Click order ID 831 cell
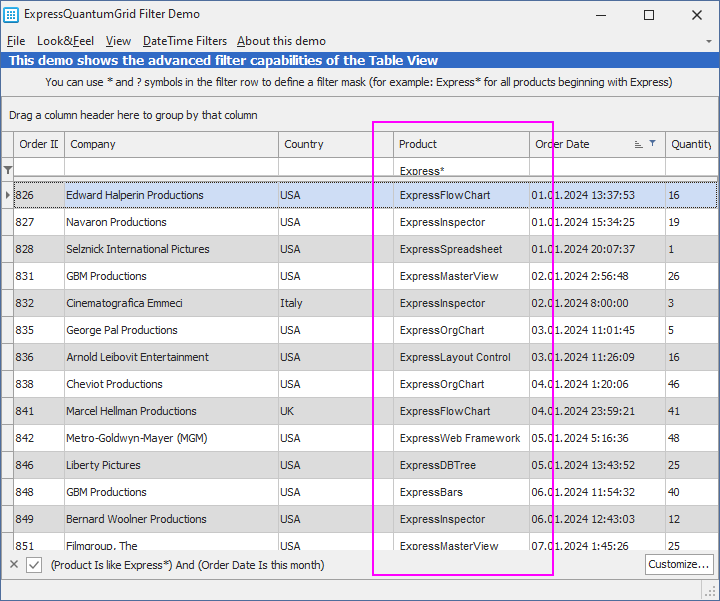 pos(39,276)
